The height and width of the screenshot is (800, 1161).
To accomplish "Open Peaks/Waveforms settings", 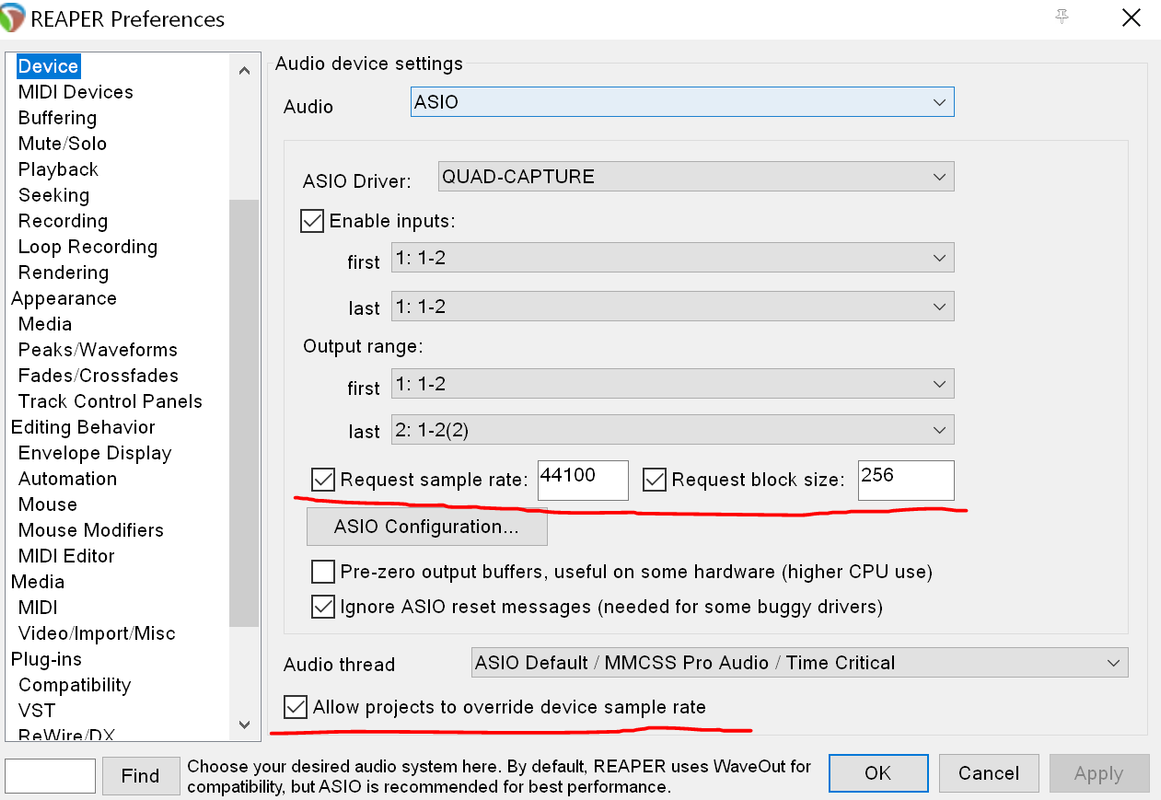I will [x=98, y=350].
